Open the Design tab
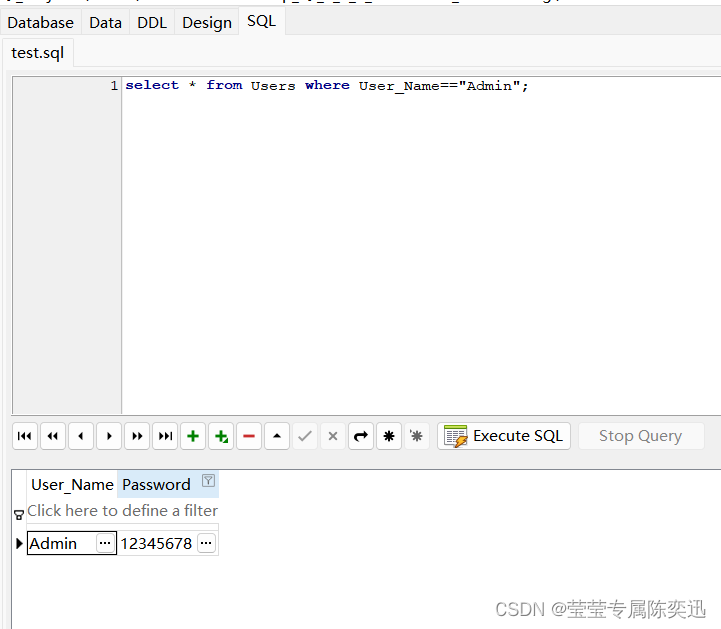This screenshot has width=721, height=629. click(207, 23)
